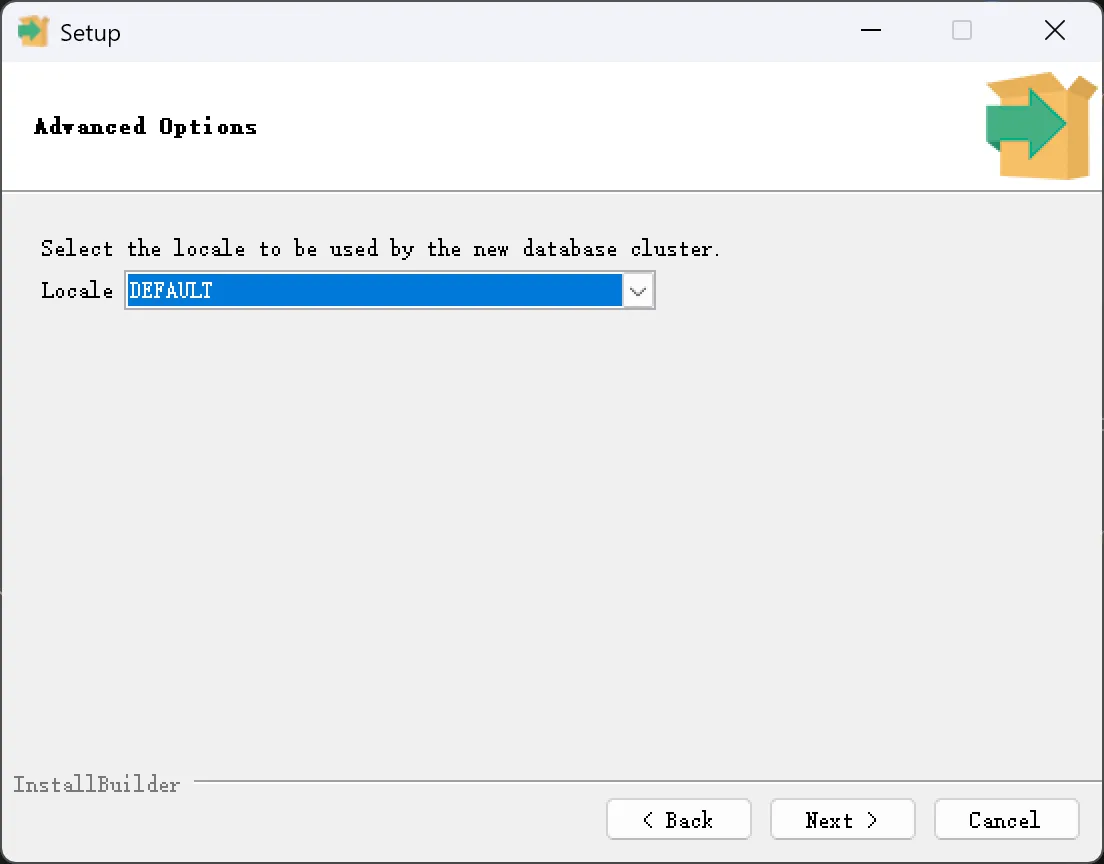Click the large box-with-green-arrow installer logo
1104x864 pixels.
point(1041,125)
